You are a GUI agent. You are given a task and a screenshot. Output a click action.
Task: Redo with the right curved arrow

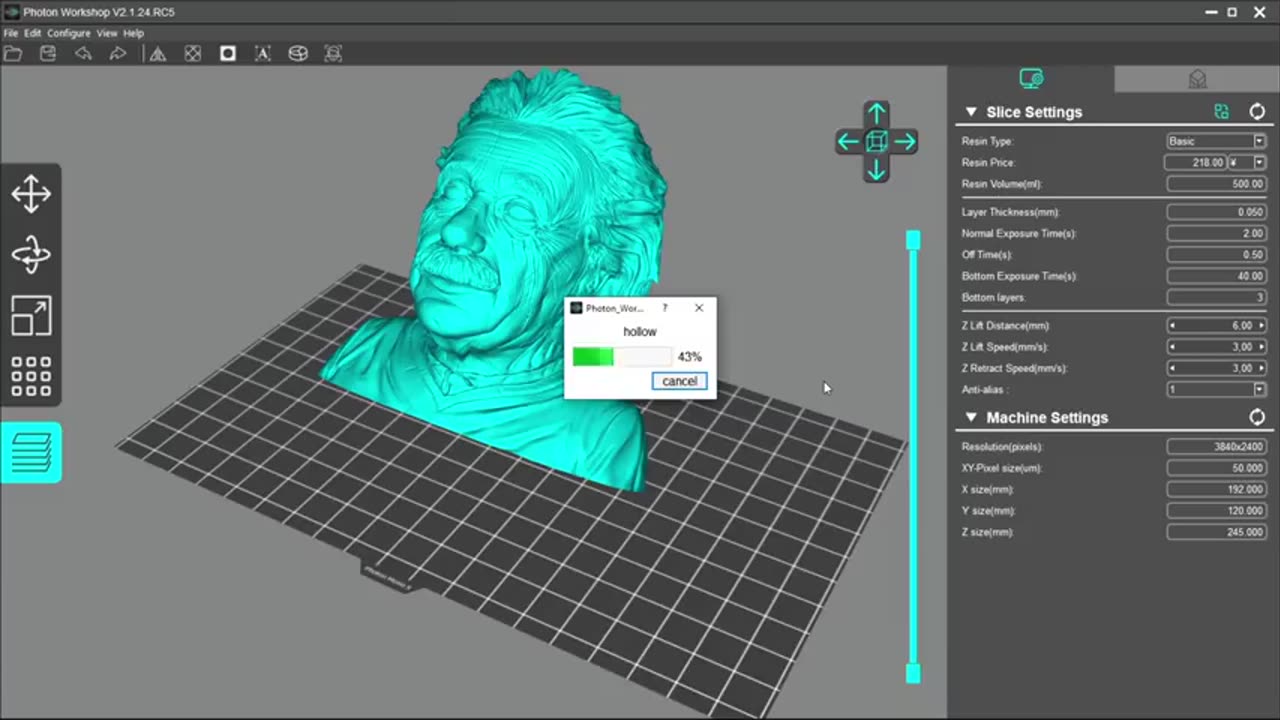[118, 54]
